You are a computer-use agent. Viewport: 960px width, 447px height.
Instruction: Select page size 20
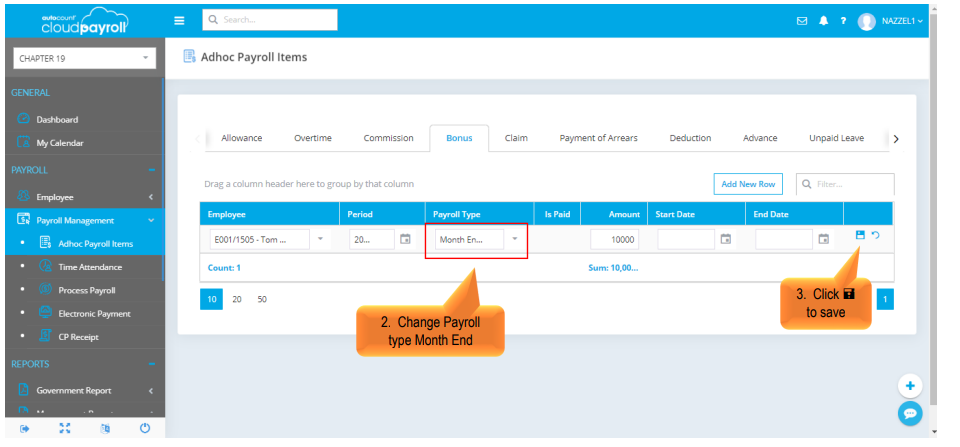[x=237, y=299]
